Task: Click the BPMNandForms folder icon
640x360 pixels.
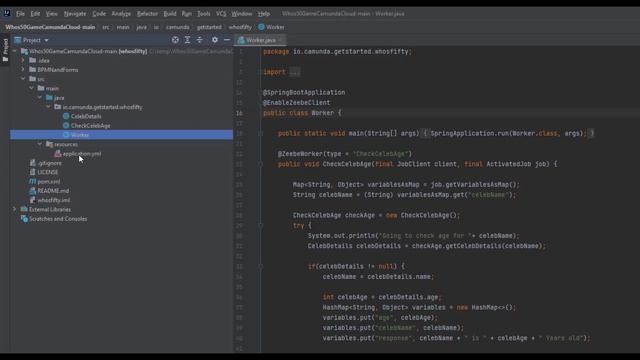Action: coord(33,70)
